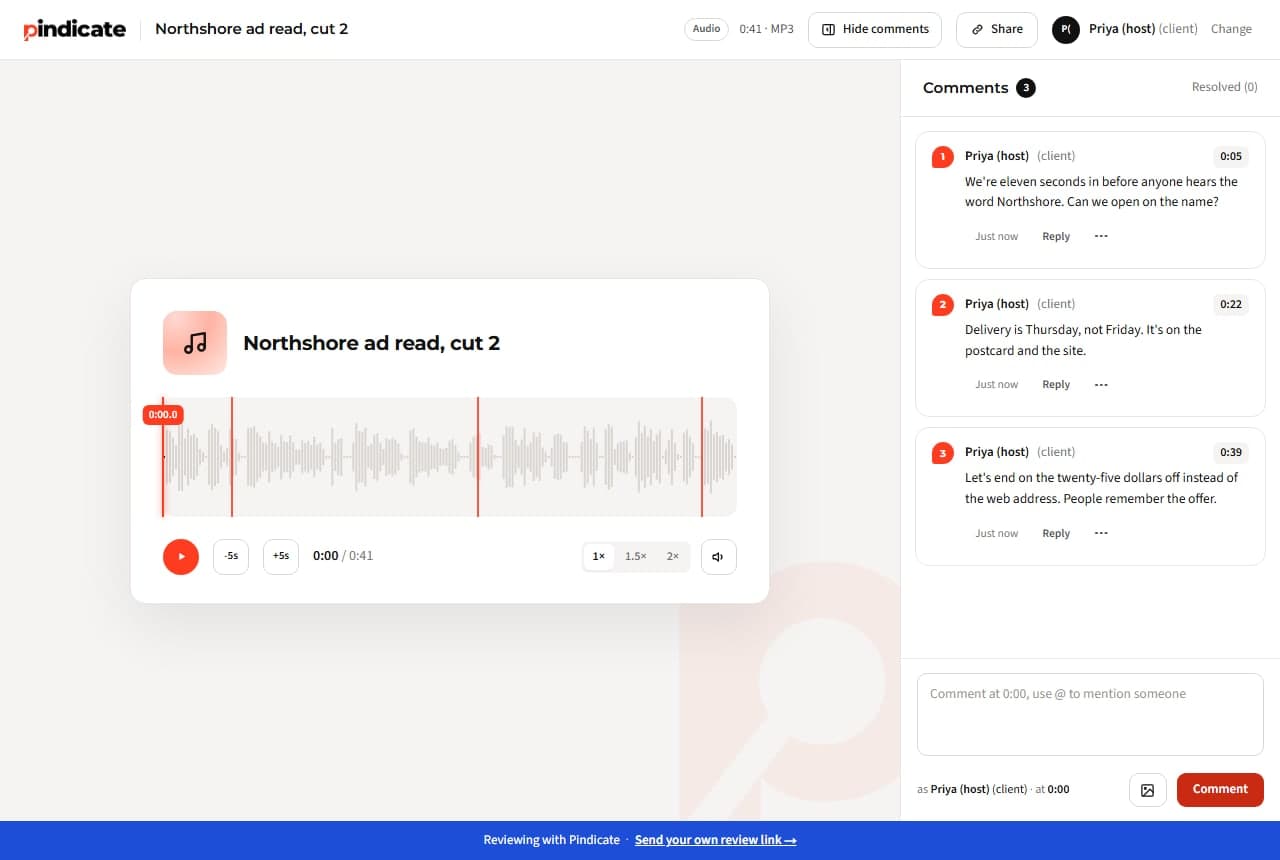Set playback speed to 1×
The image size is (1280, 860).
pyautogui.click(x=599, y=557)
